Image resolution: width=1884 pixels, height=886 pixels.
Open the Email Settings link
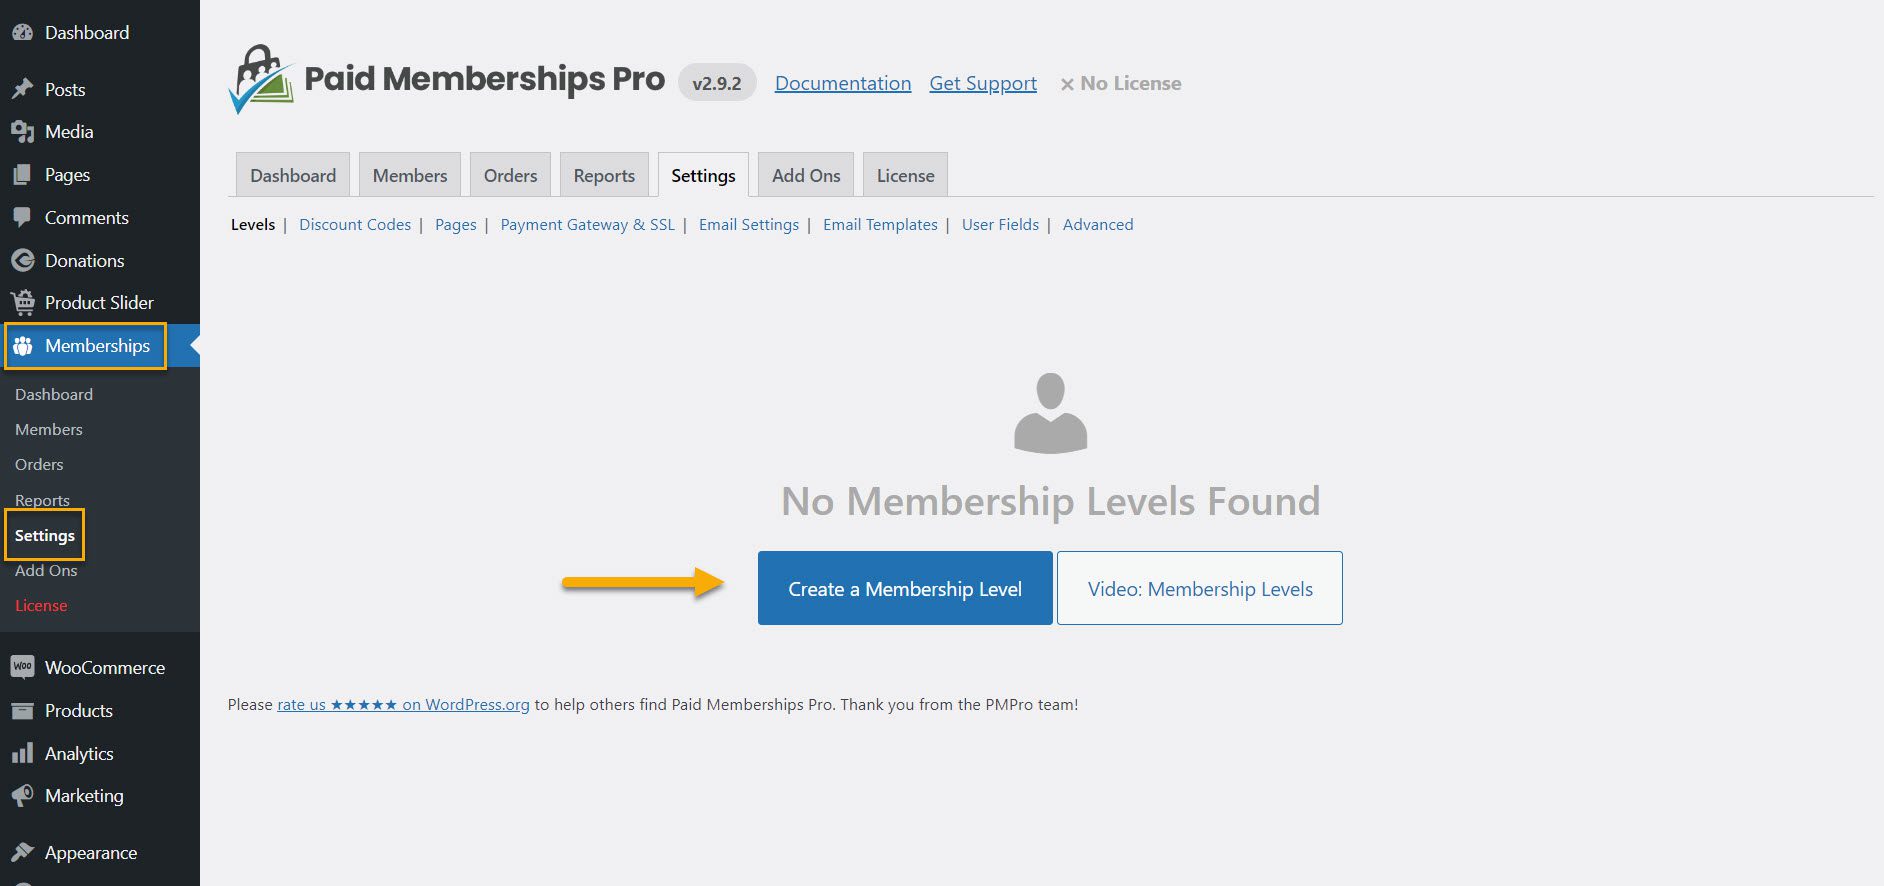tap(749, 224)
